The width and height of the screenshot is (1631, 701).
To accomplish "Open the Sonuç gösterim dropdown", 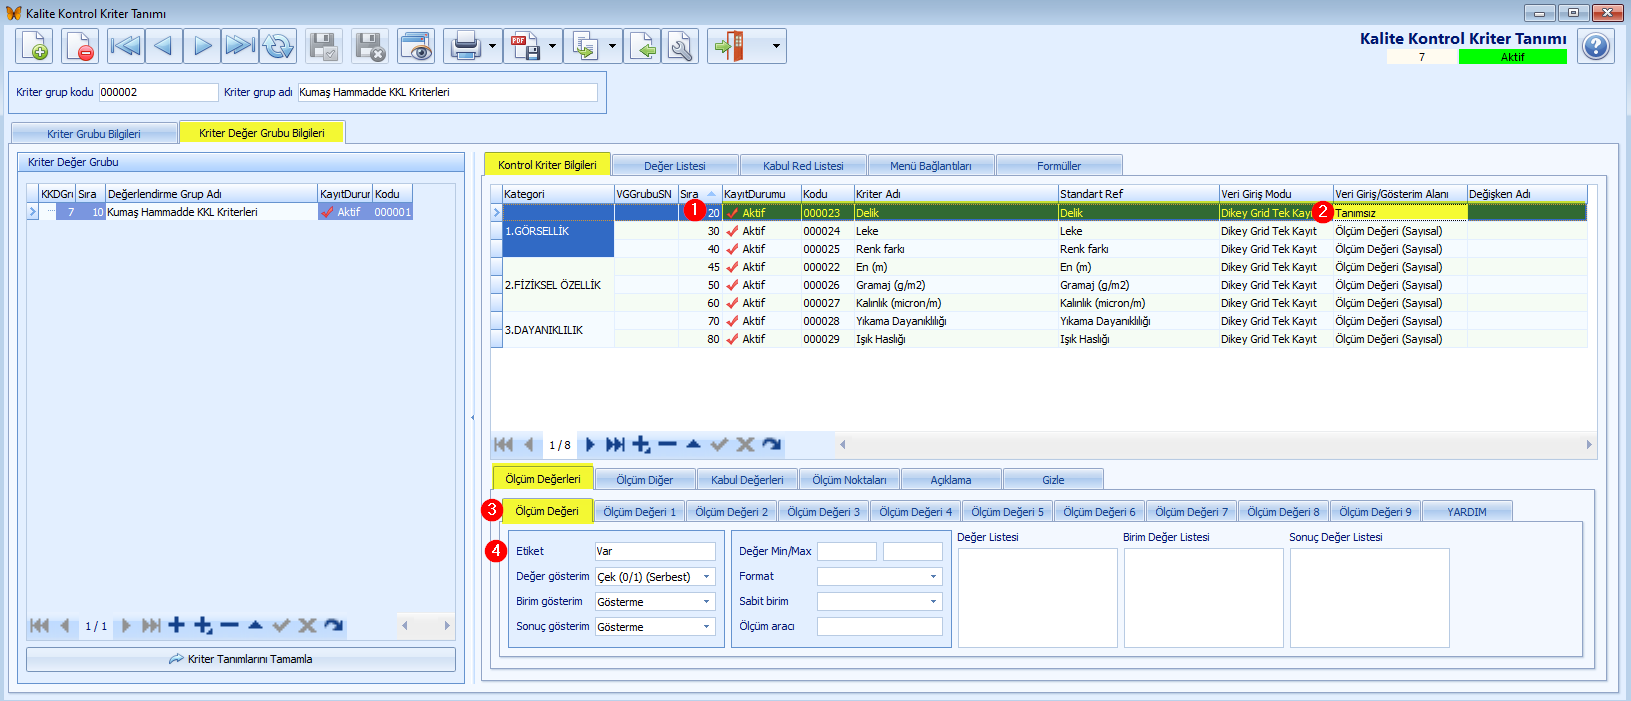I will coord(706,627).
